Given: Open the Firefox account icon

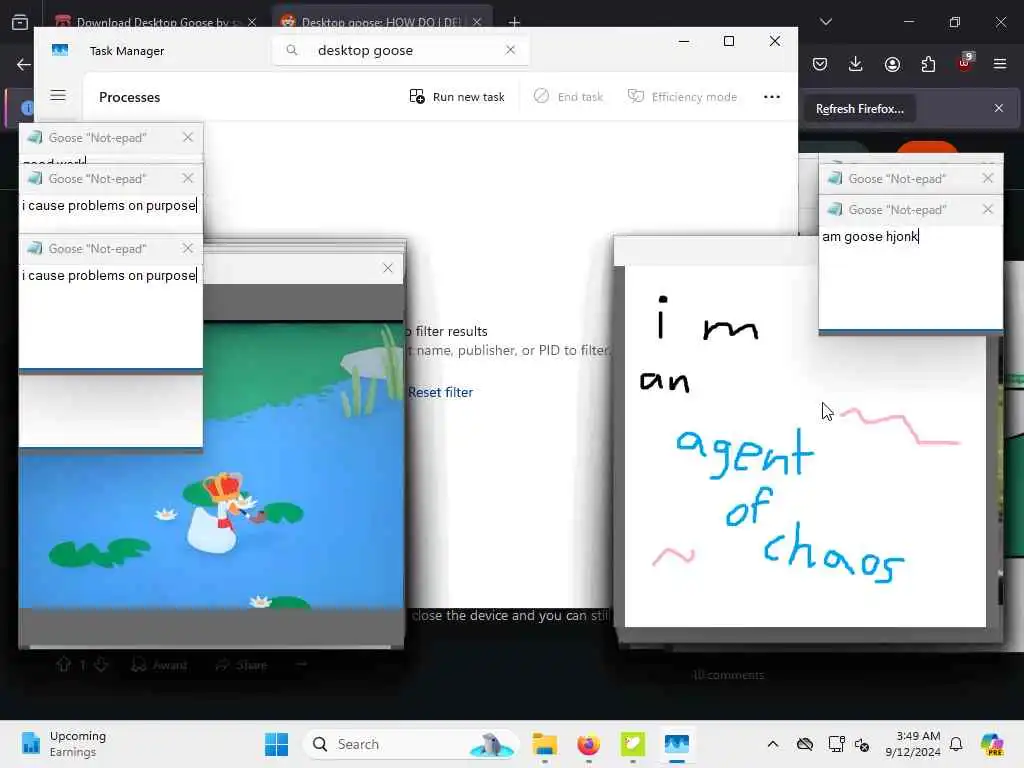Looking at the screenshot, I should (x=892, y=64).
